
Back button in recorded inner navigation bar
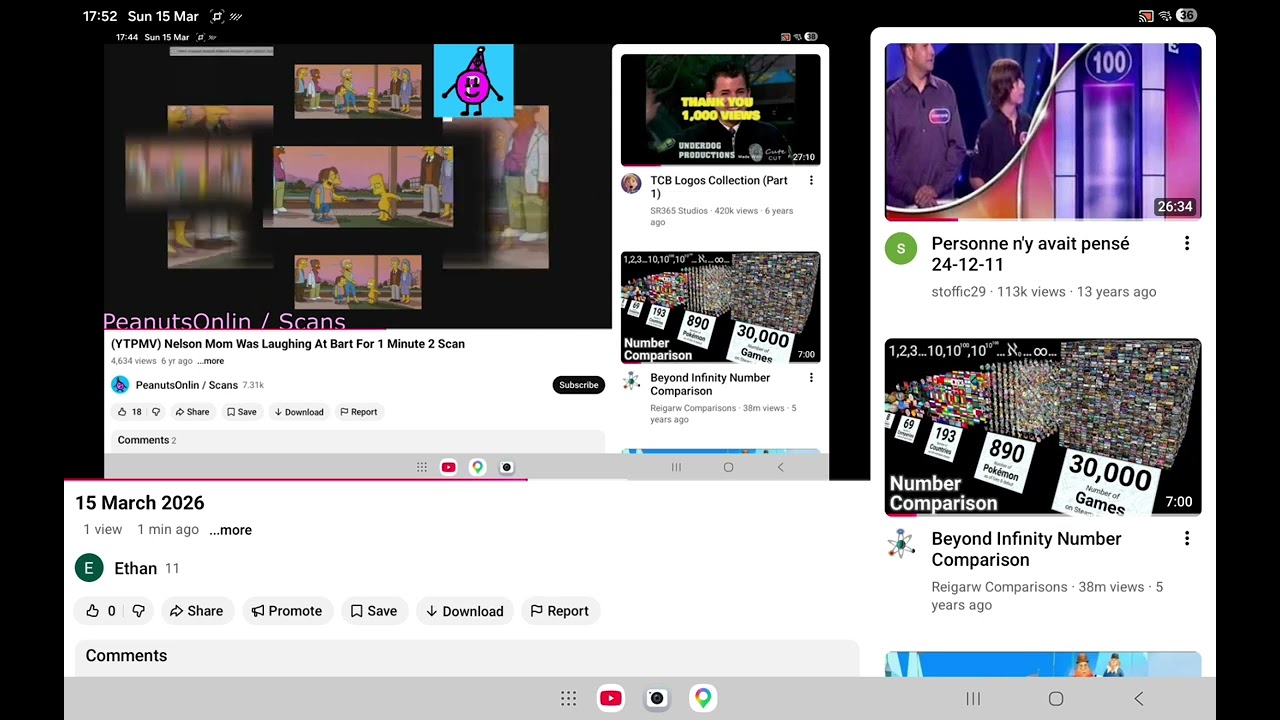[781, 467]
